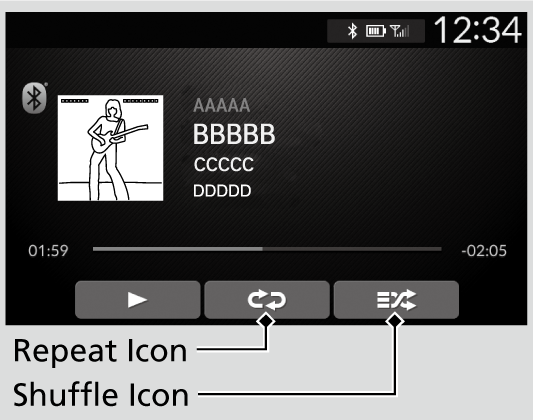Click the playback progress bar
Viewport: 533px width, 420px height.
[x=267, y=249]
